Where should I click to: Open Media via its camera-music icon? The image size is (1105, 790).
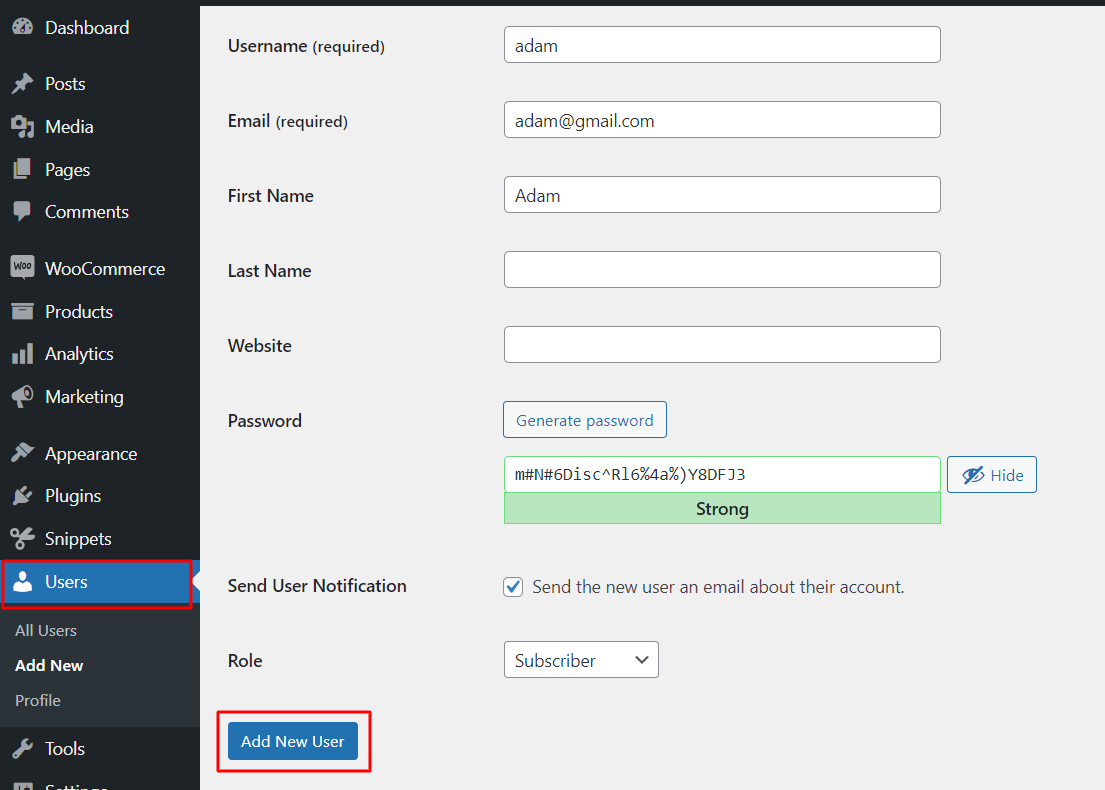coord(22,127)
